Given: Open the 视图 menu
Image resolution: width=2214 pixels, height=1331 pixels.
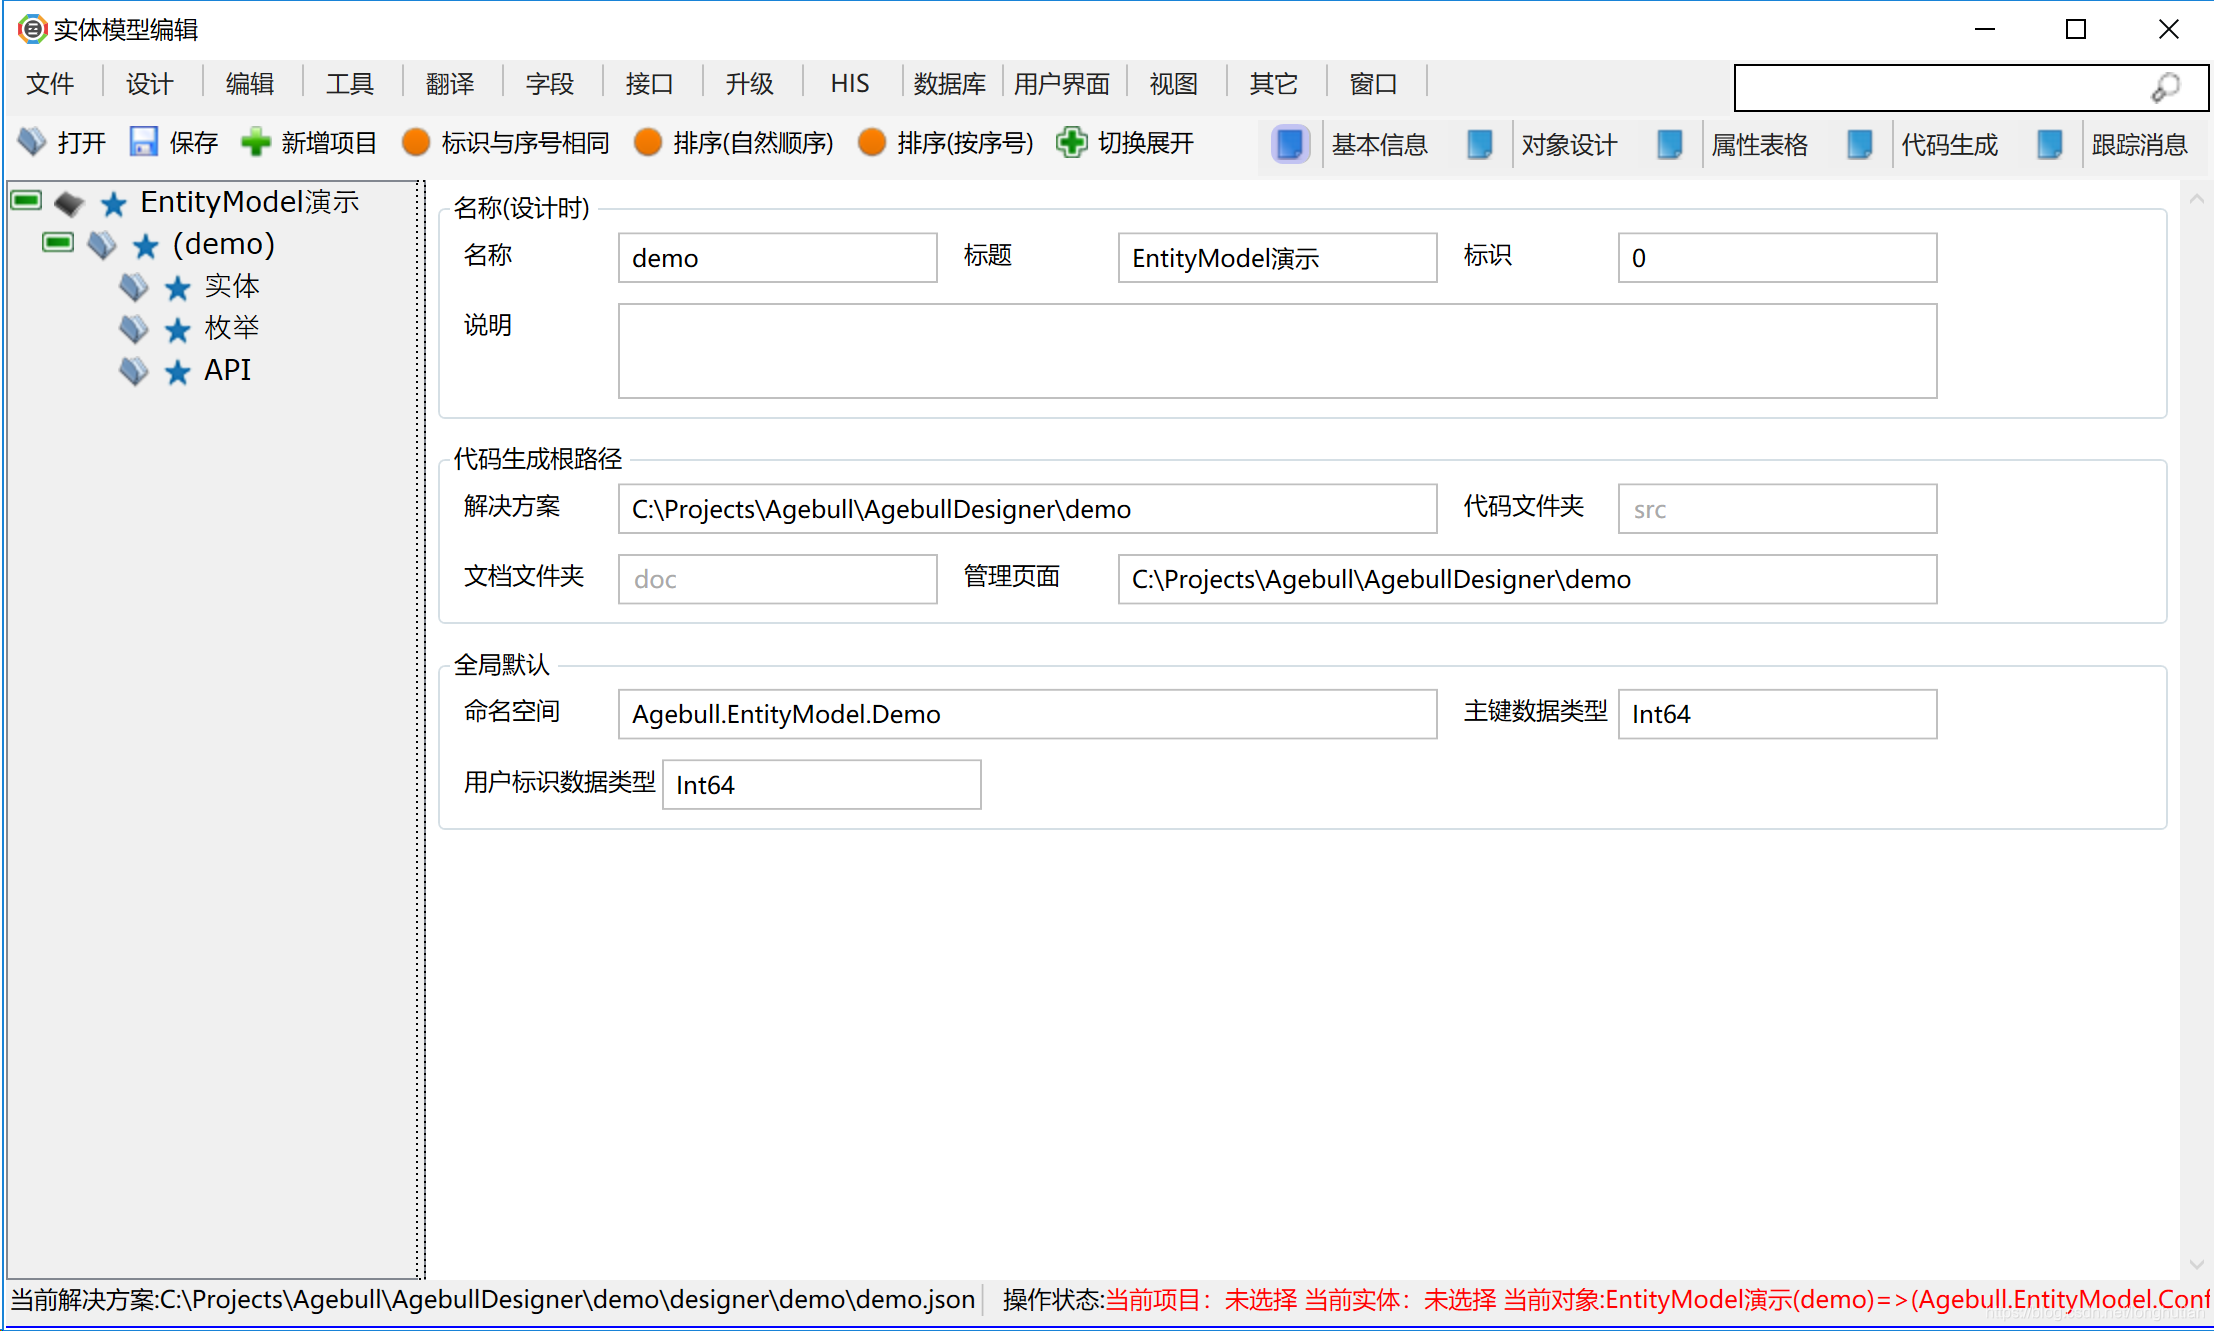Looking at the screenshot, I should click(x=1174, y=84).
